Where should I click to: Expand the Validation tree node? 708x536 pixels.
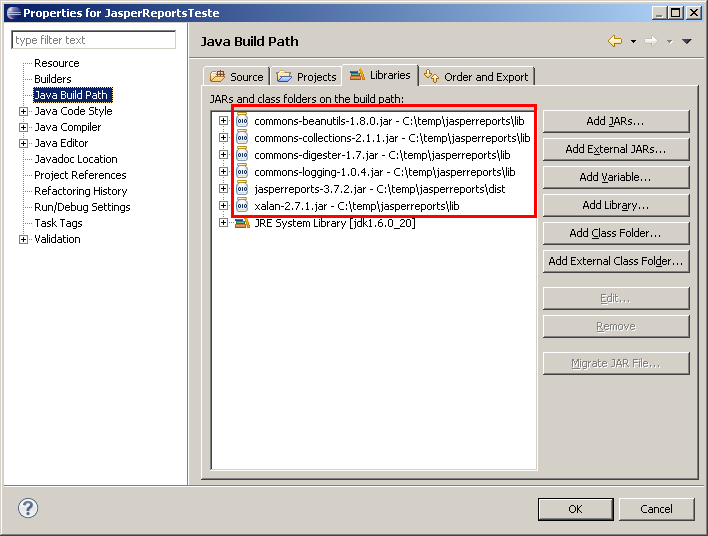point(23,239)
